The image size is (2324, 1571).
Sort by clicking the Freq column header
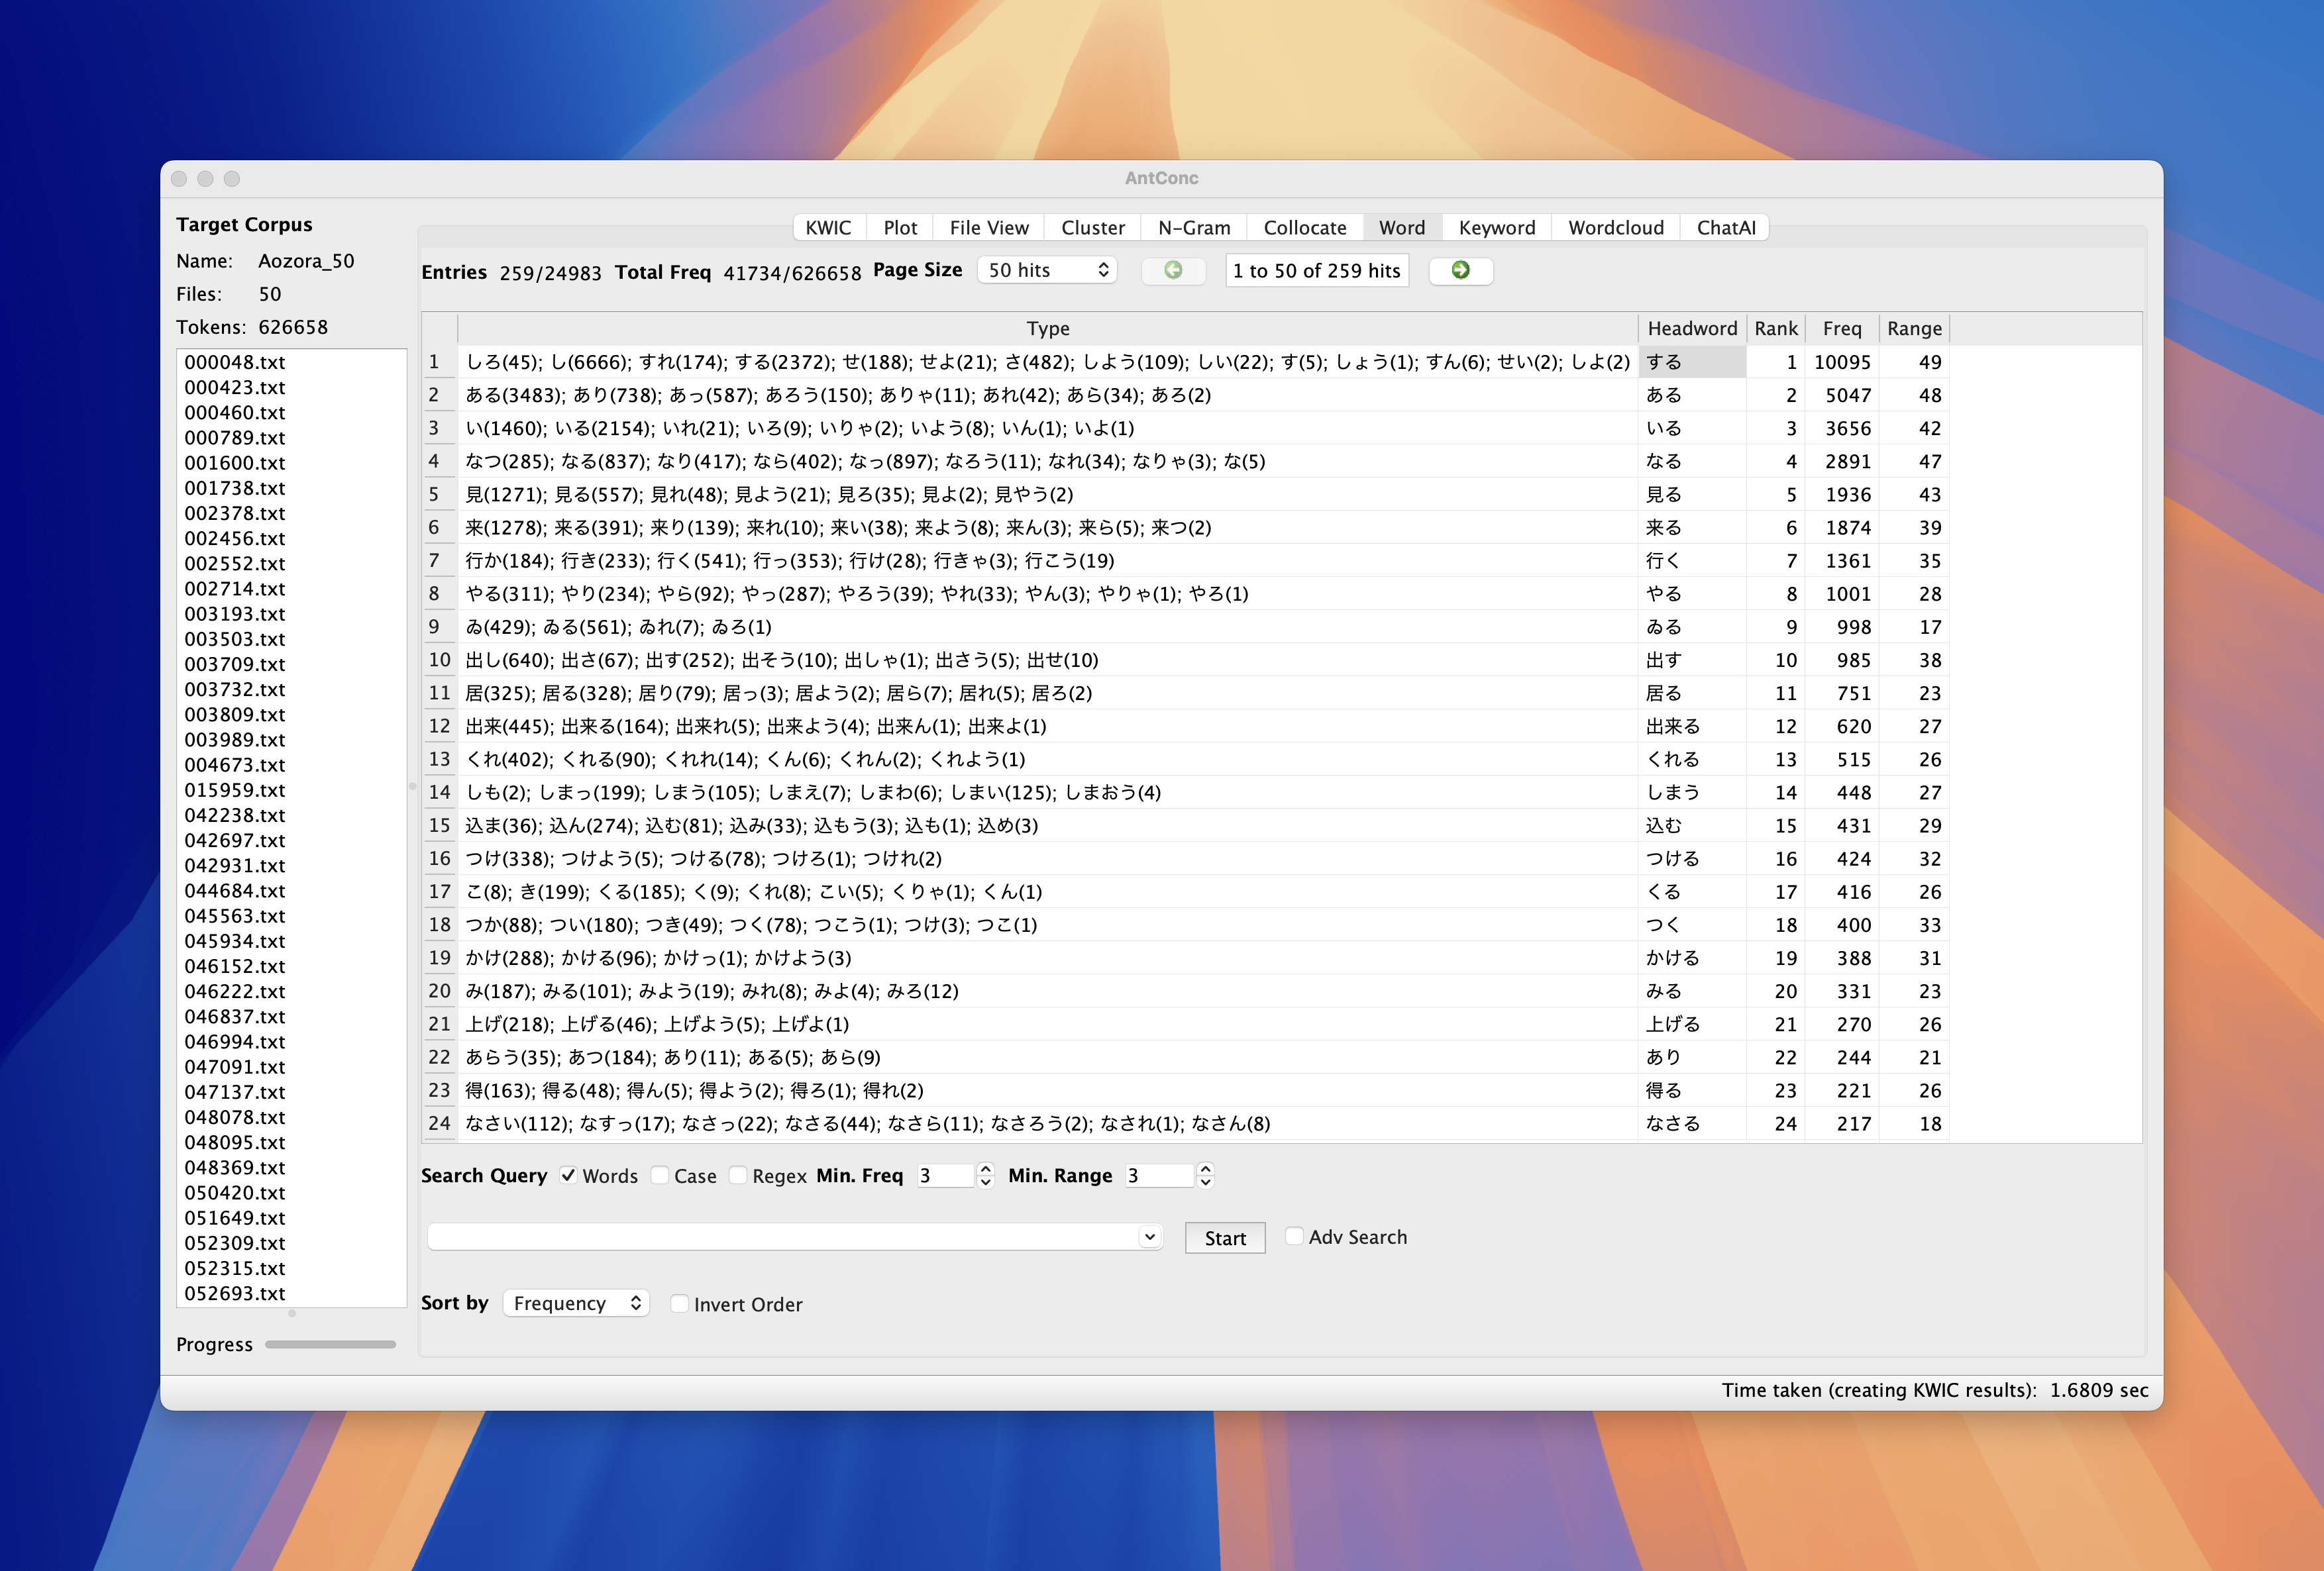1841,328
